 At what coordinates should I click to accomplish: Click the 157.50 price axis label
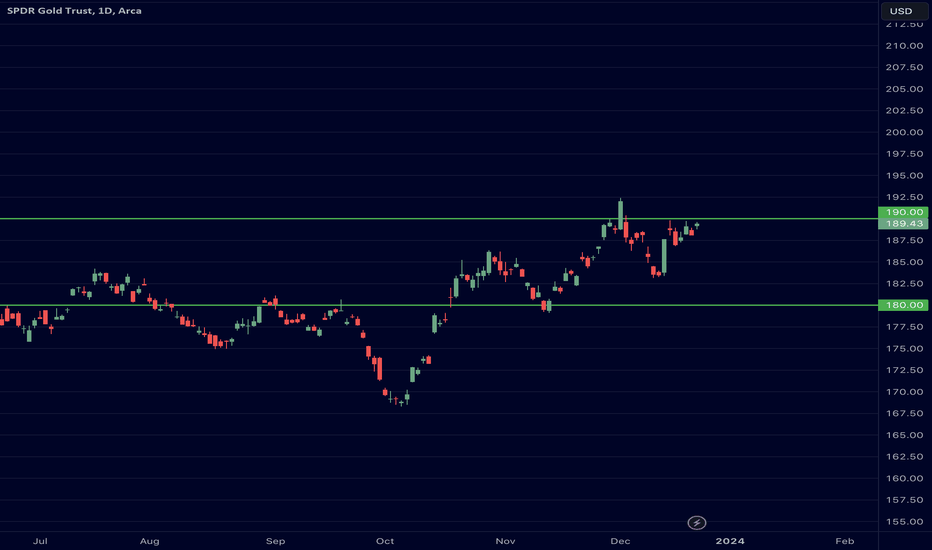[904, 500]
